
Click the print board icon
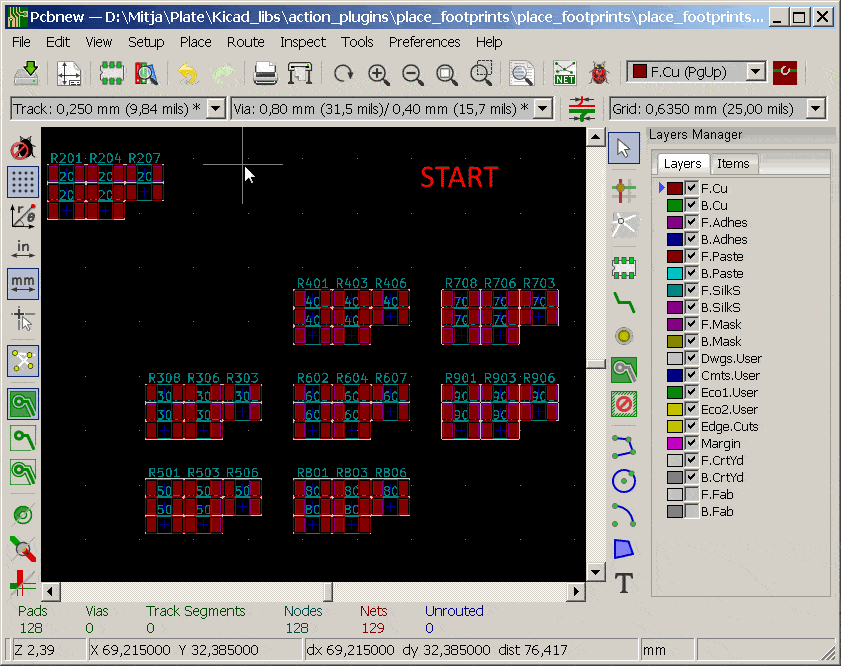click(x=265, y=73)
